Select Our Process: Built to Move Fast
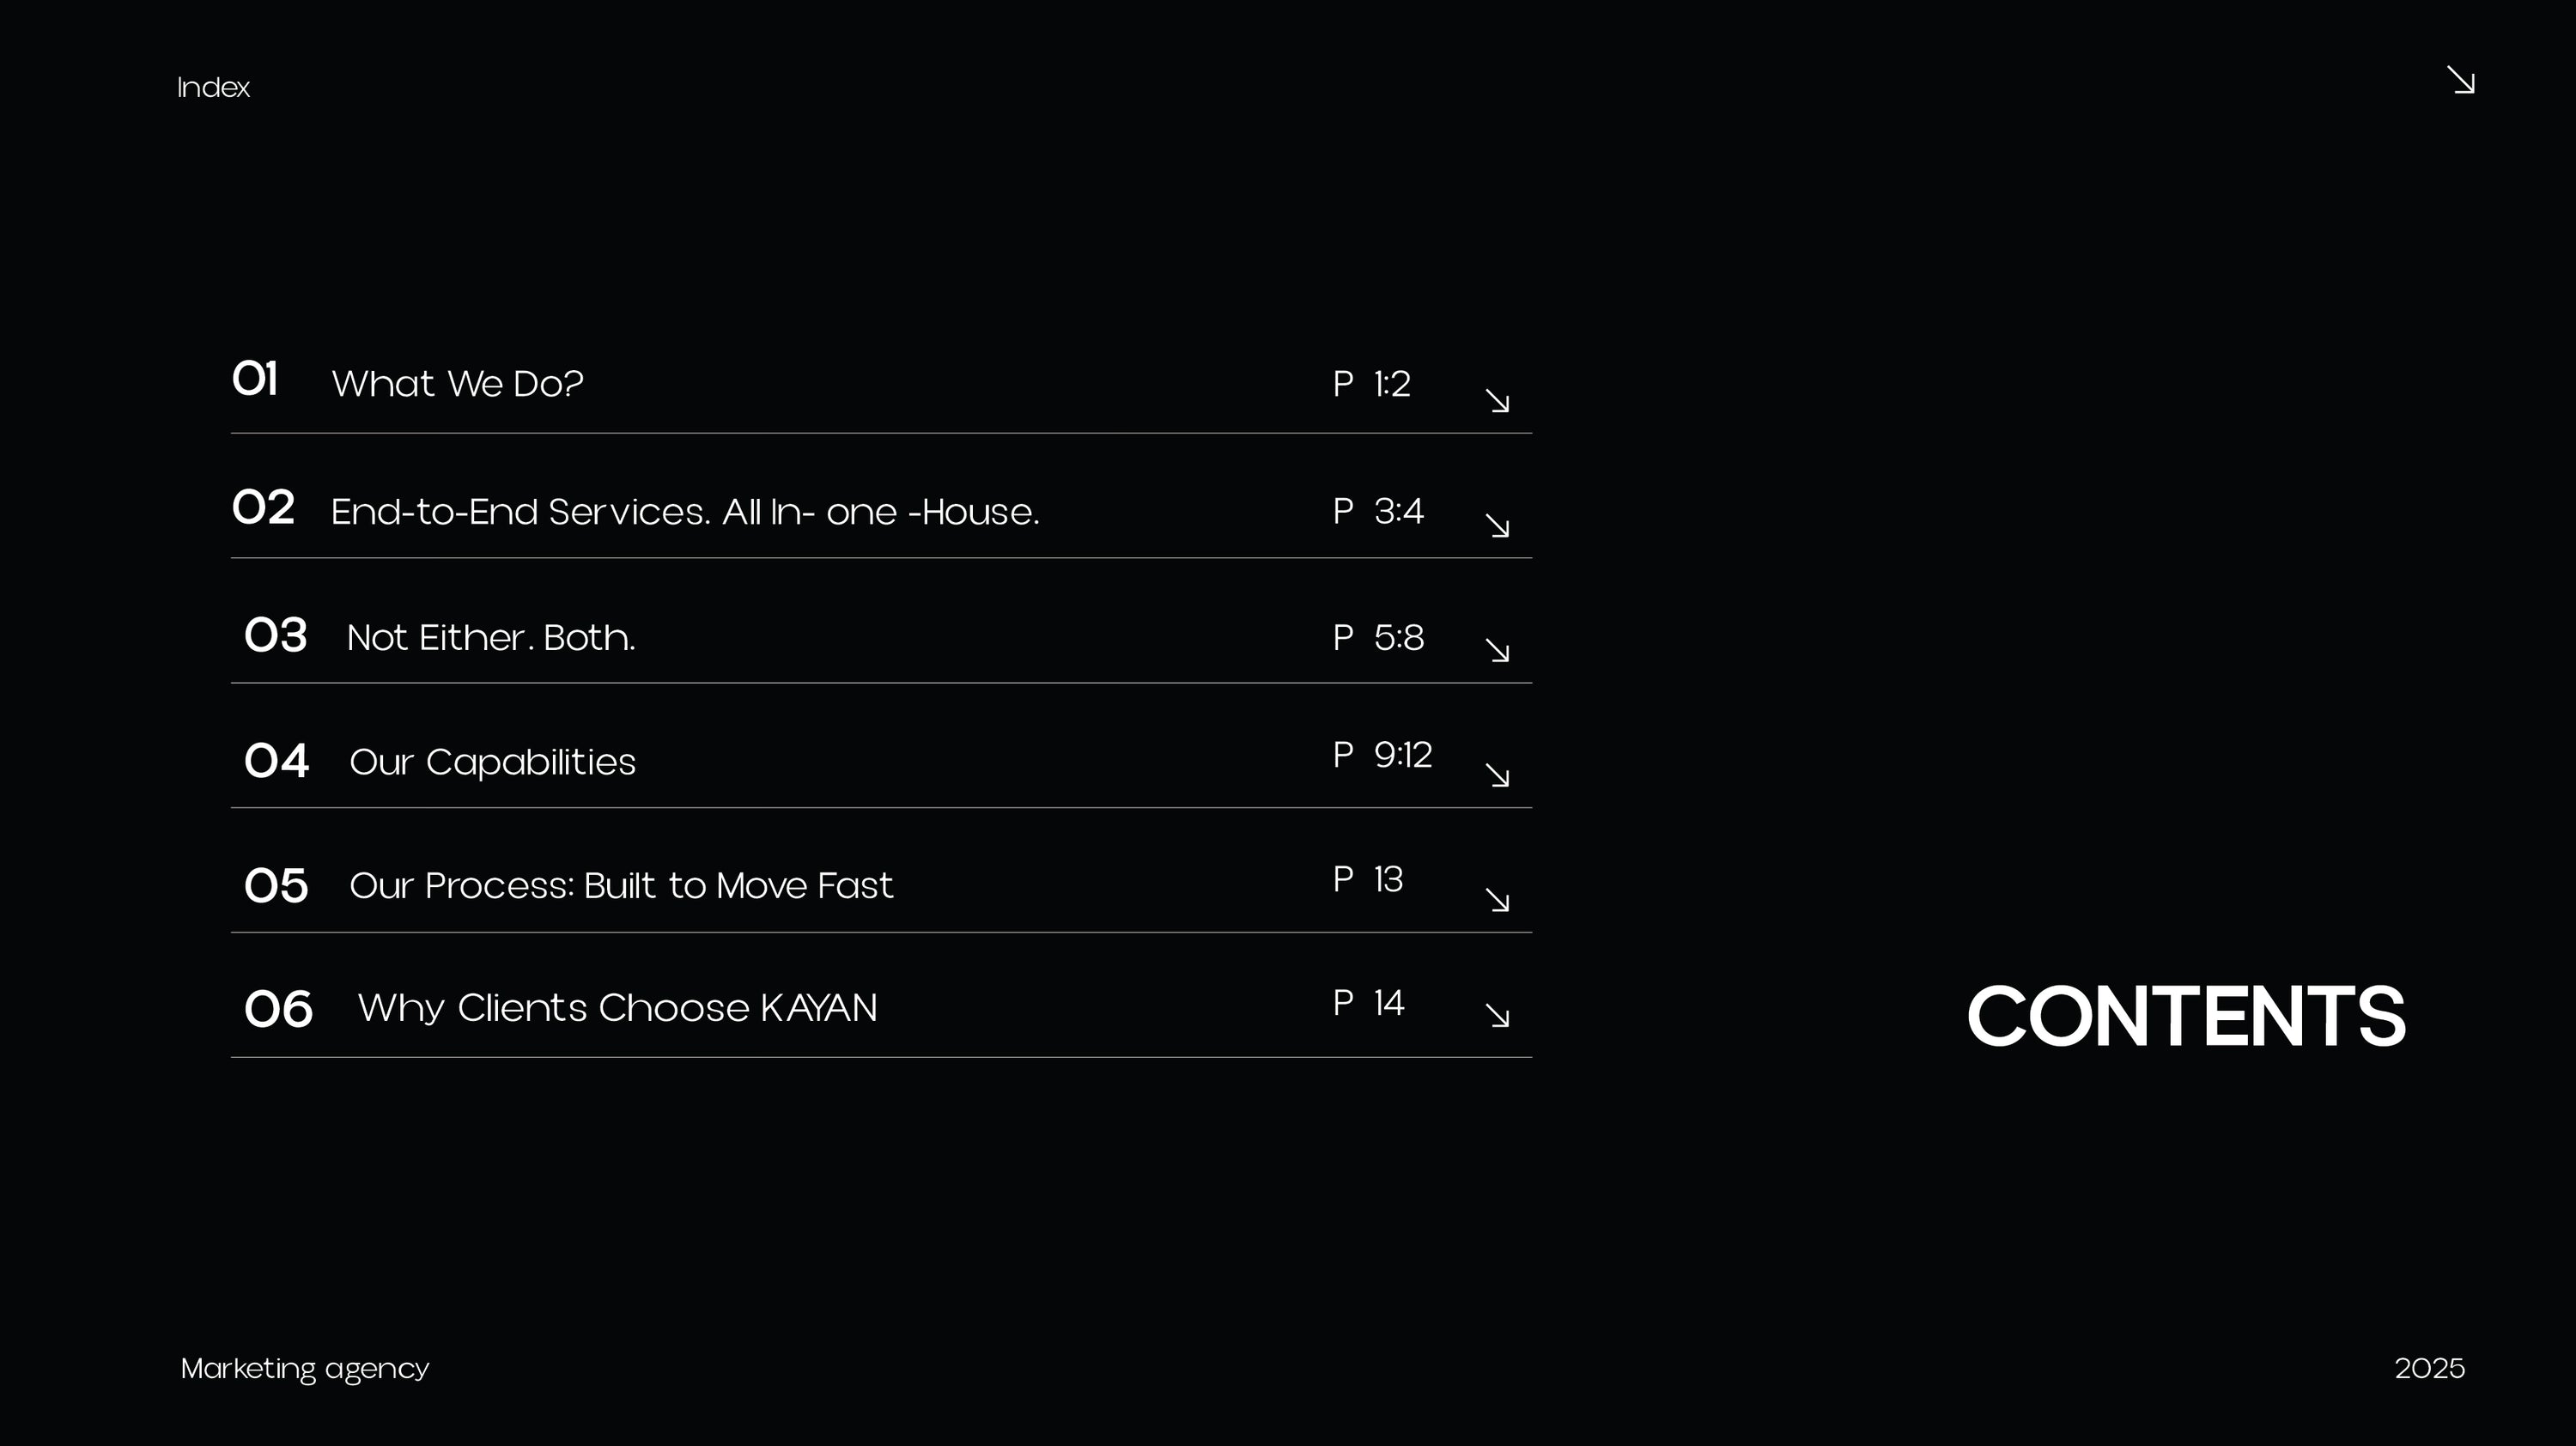 point(621,886)
